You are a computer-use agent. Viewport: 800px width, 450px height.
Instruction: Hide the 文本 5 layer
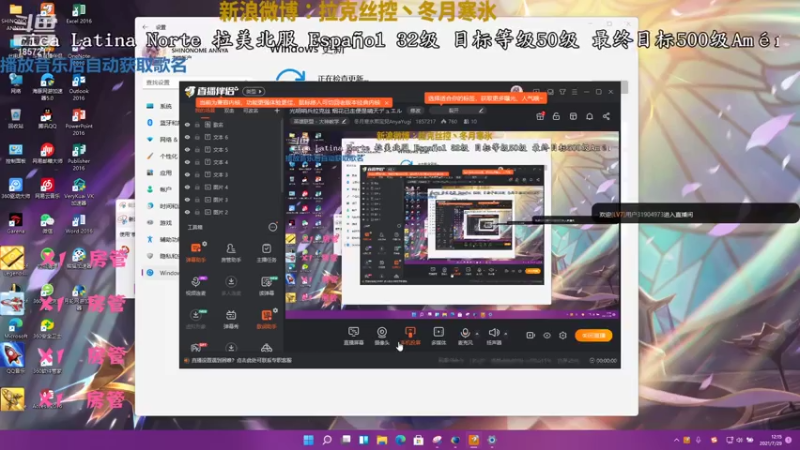(x=187, y=149)
